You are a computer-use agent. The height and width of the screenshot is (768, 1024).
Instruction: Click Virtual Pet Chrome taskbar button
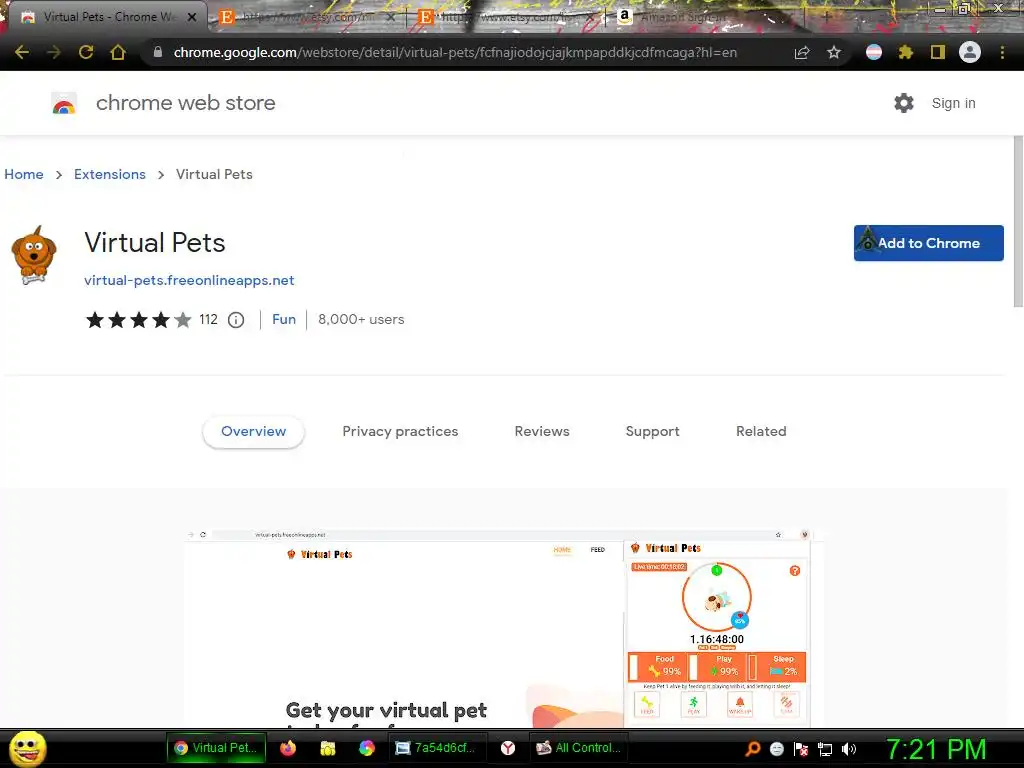click(217, 748)
